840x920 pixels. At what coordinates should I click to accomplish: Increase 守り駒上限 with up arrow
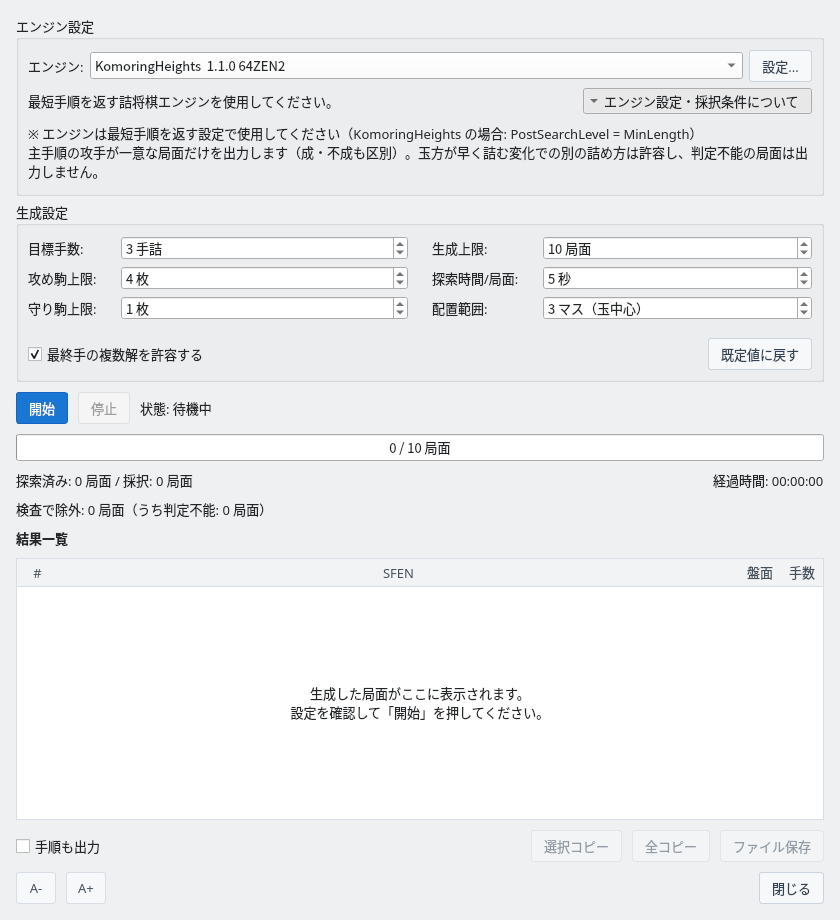click(400, 303)
